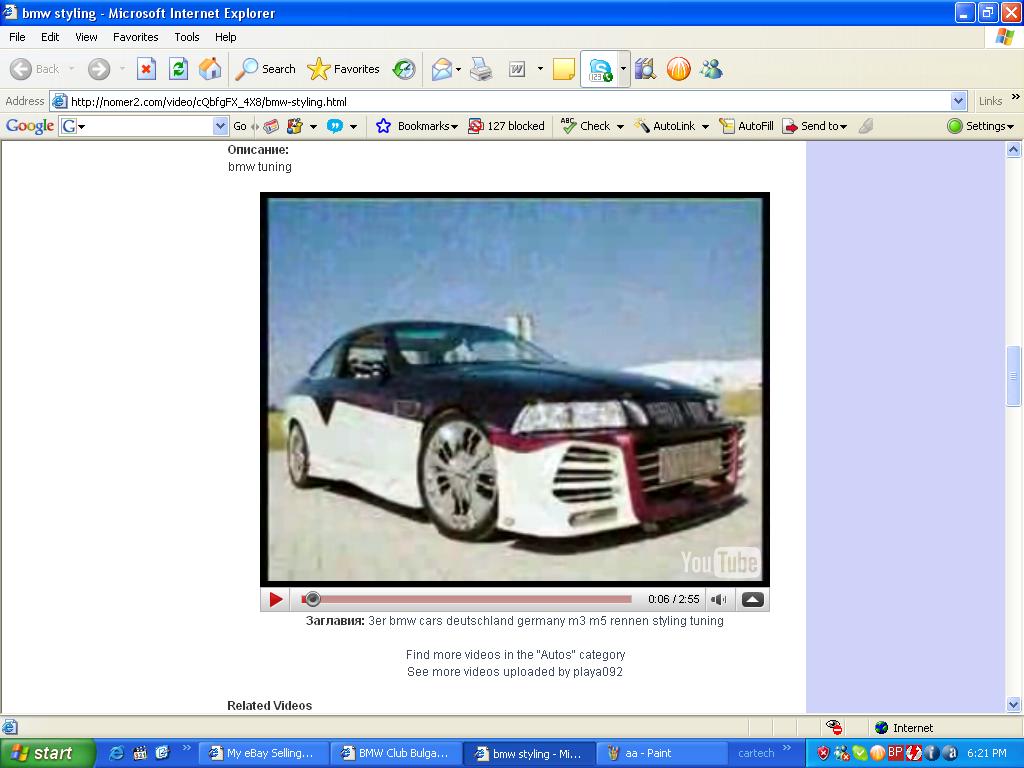Open the Research books icon

pos(645,69)
